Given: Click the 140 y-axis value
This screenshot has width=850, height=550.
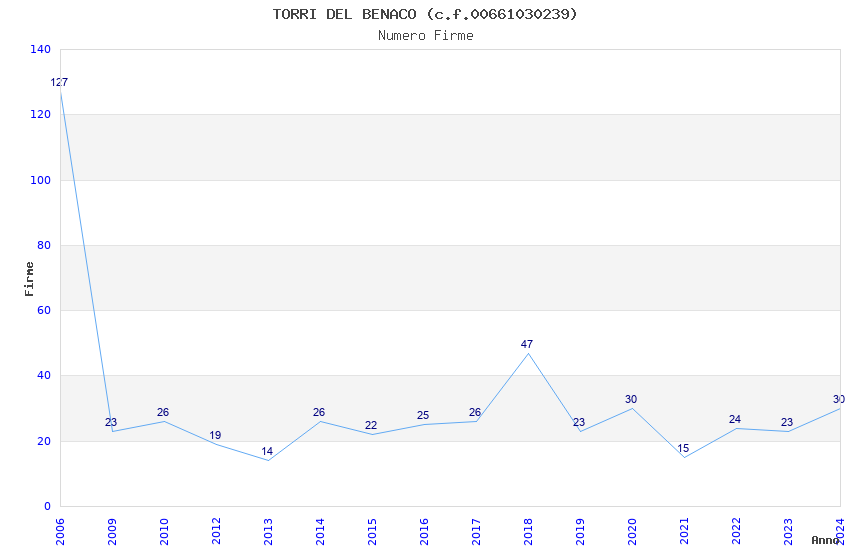Looking at the screenshot, I should [x=41, y=49].
